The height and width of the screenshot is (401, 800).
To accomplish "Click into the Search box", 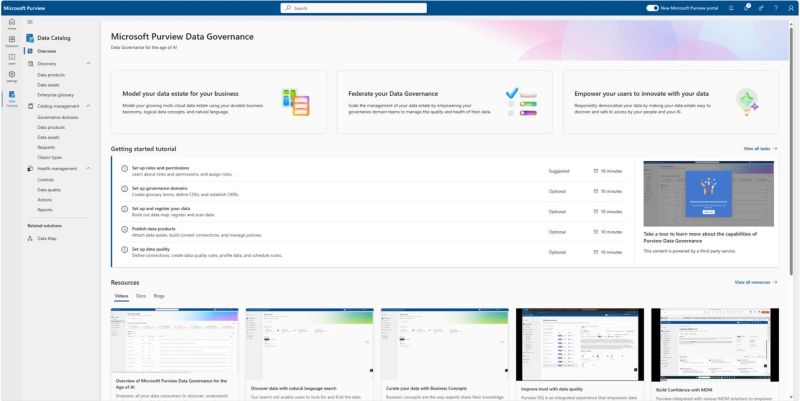I will (354, 8).
